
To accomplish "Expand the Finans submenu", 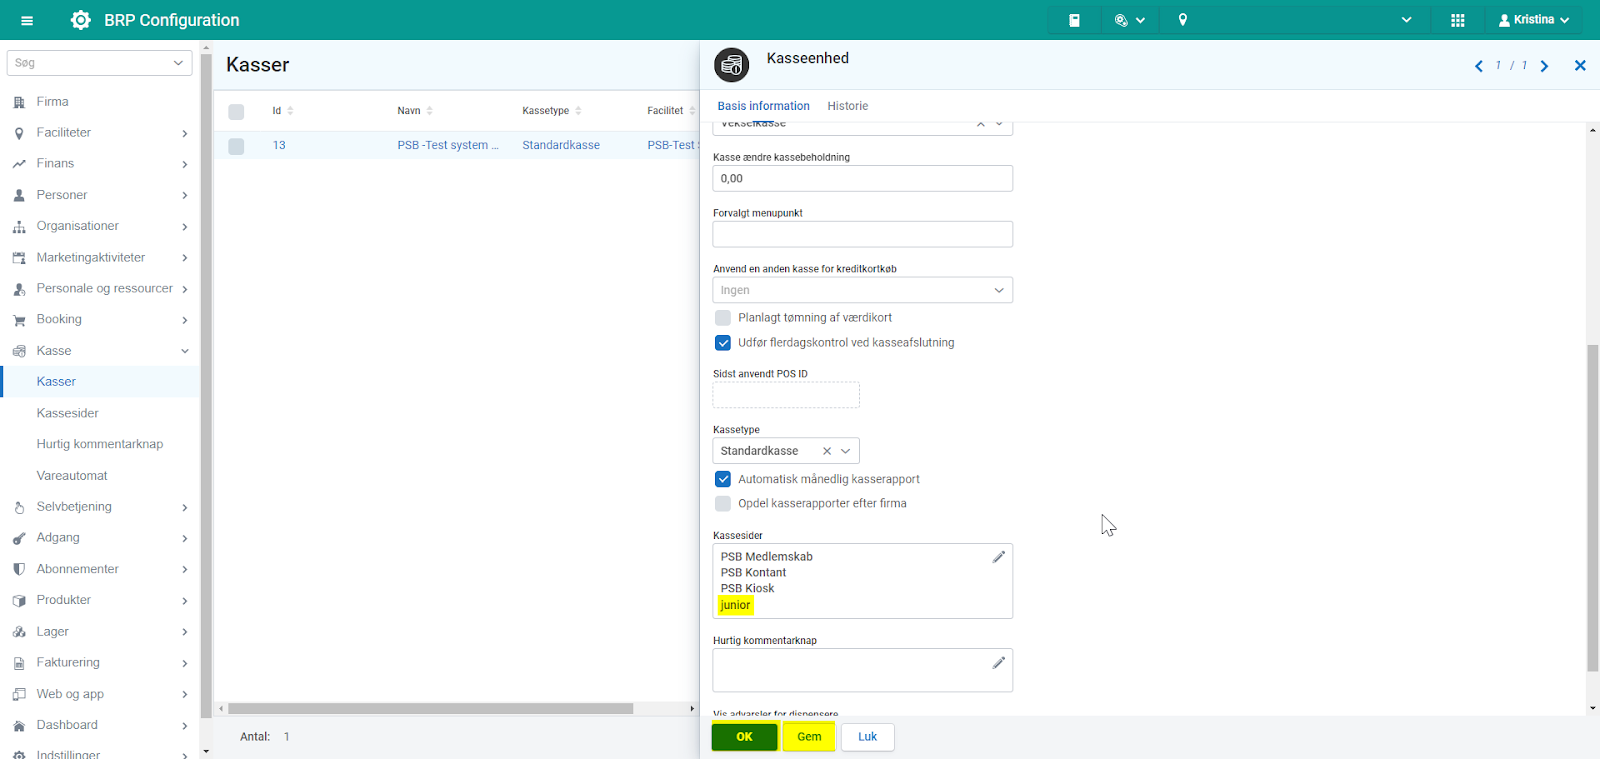I will [x=185, y=164].
